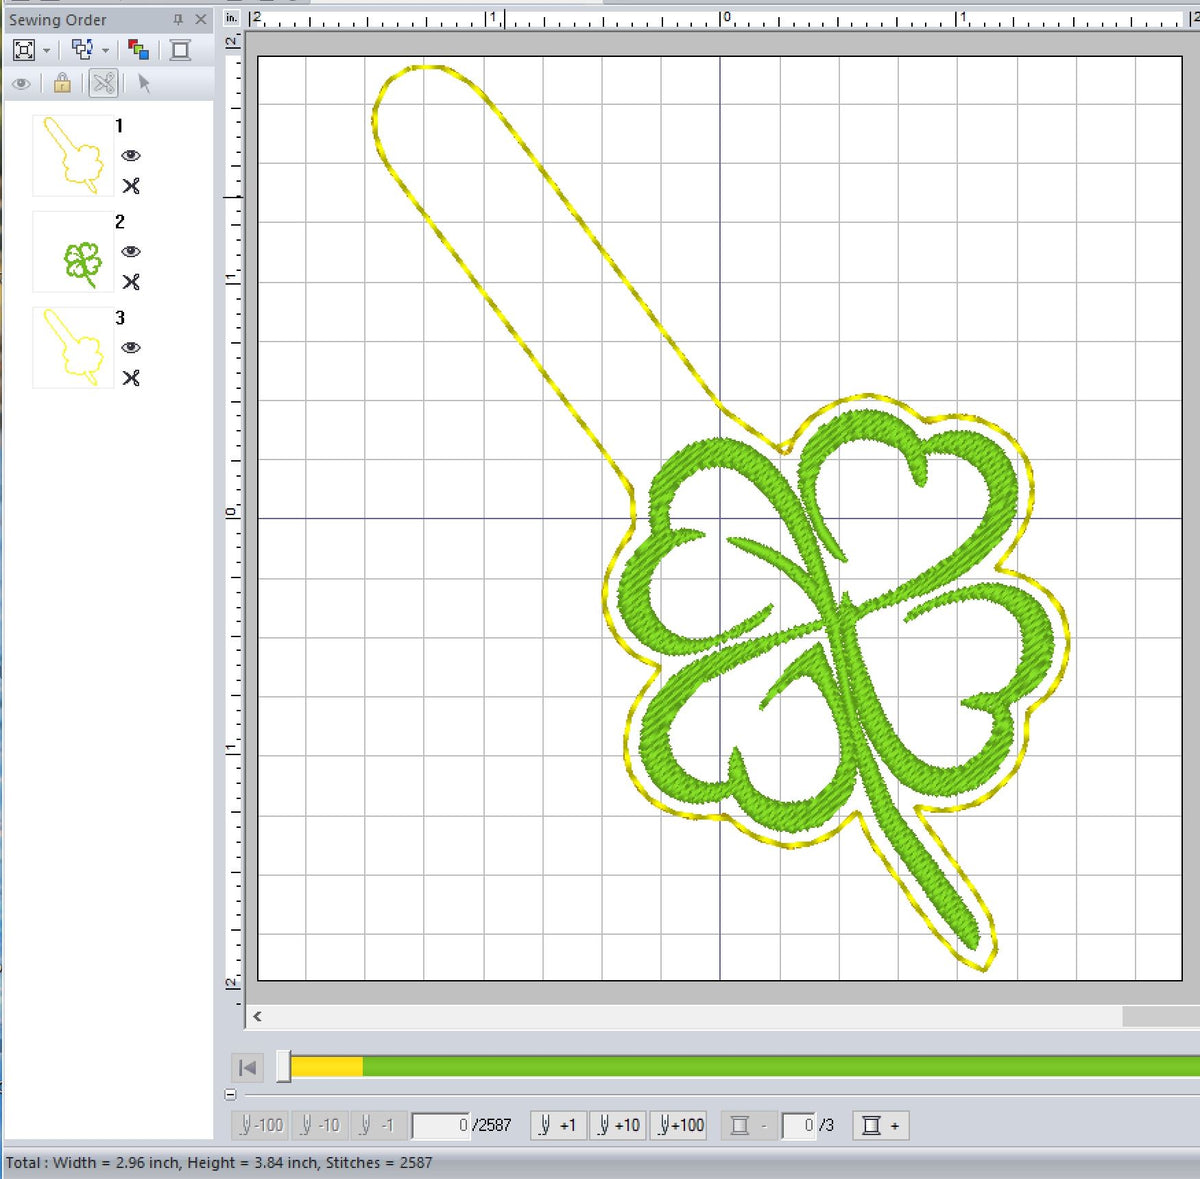
Task: Advance ten stitches with the +10 button
Action: 618,1126
